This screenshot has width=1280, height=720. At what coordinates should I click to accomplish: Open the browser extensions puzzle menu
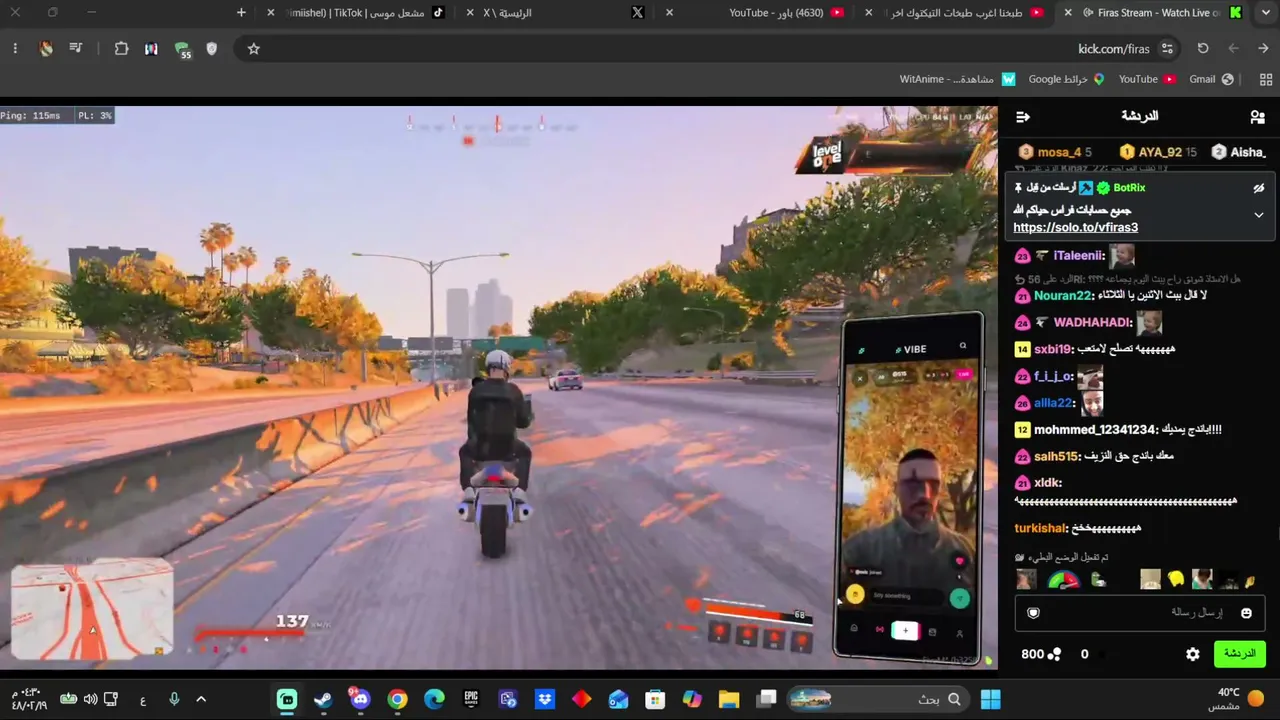pos(121,49)
